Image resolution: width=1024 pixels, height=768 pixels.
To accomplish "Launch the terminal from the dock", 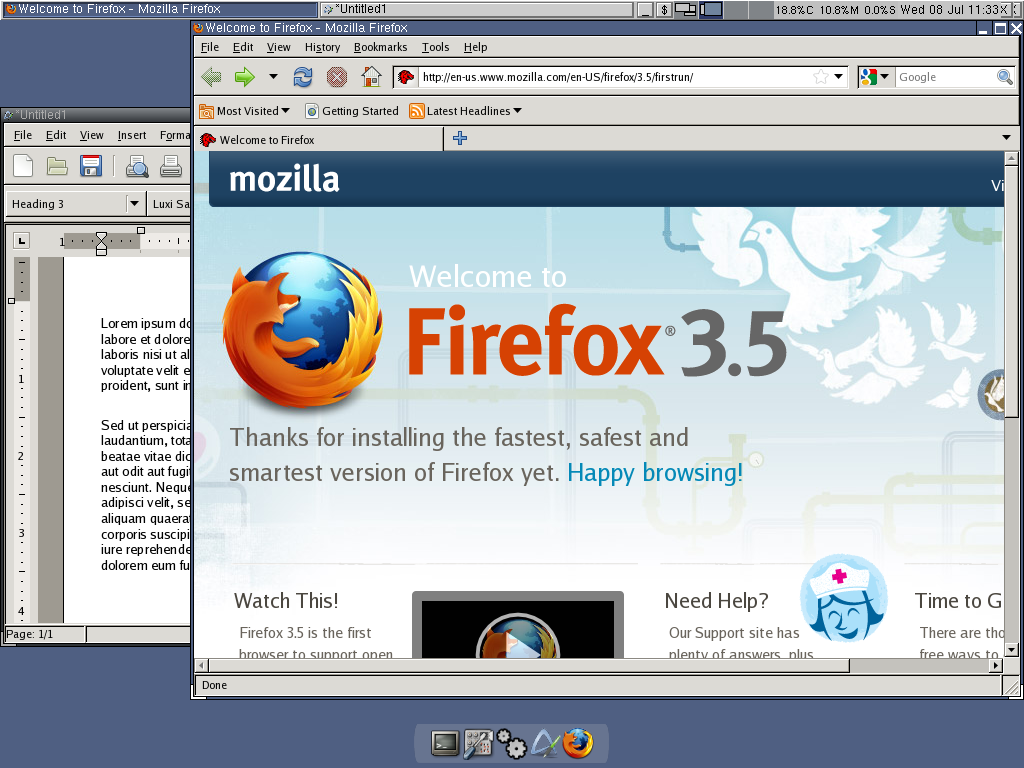I will pyautogui.click(x=445, y=743).
